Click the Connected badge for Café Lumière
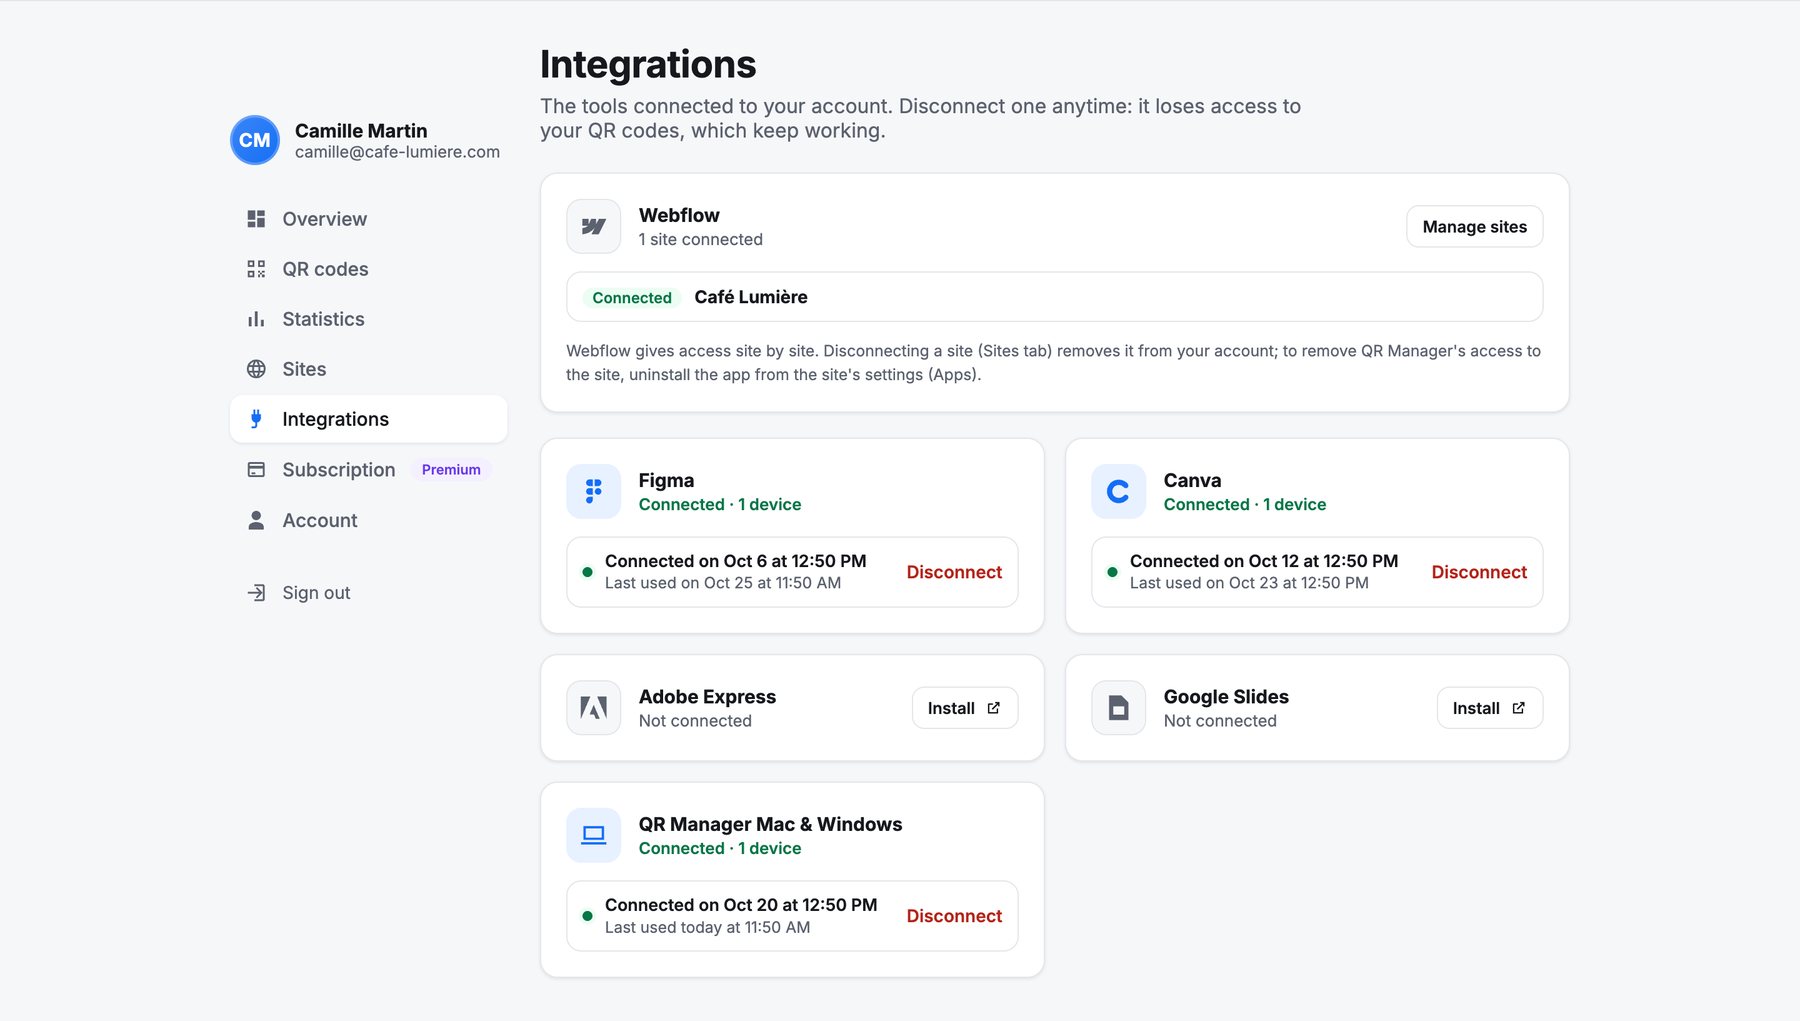This screenshot has height=1021, width=1800. (x=632, y=298)
